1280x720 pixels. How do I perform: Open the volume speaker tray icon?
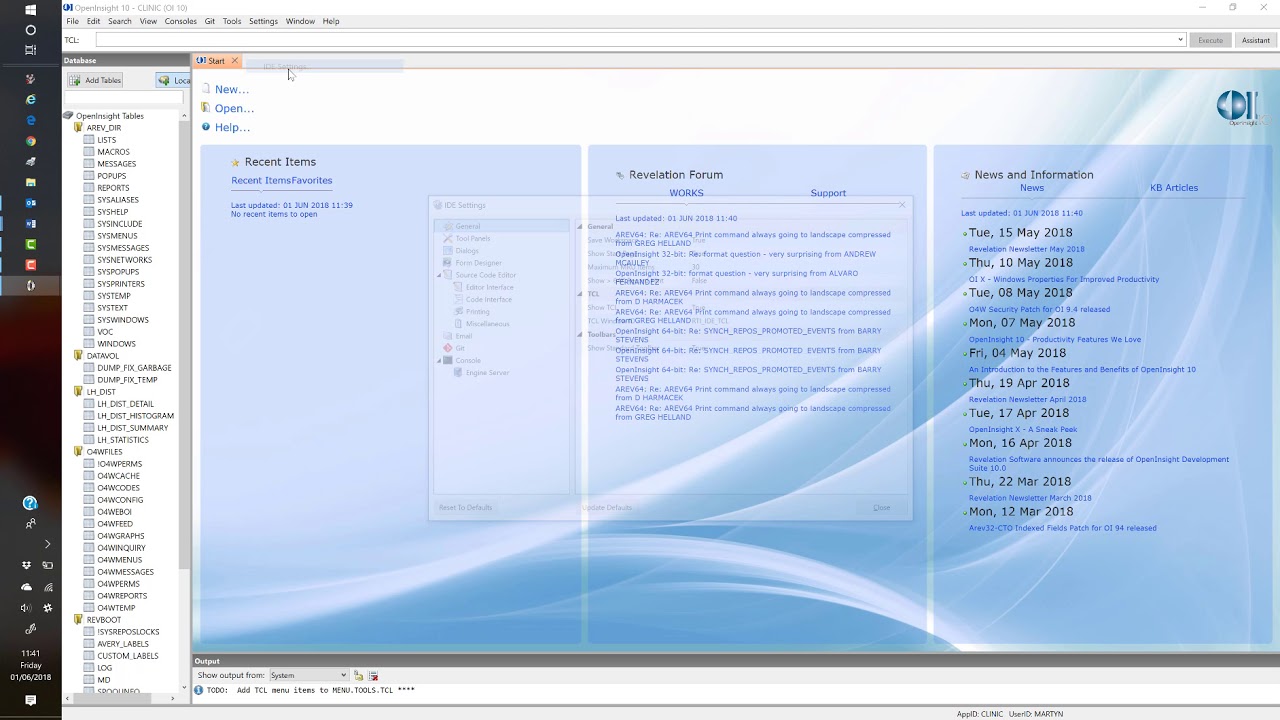pos(26,608)
